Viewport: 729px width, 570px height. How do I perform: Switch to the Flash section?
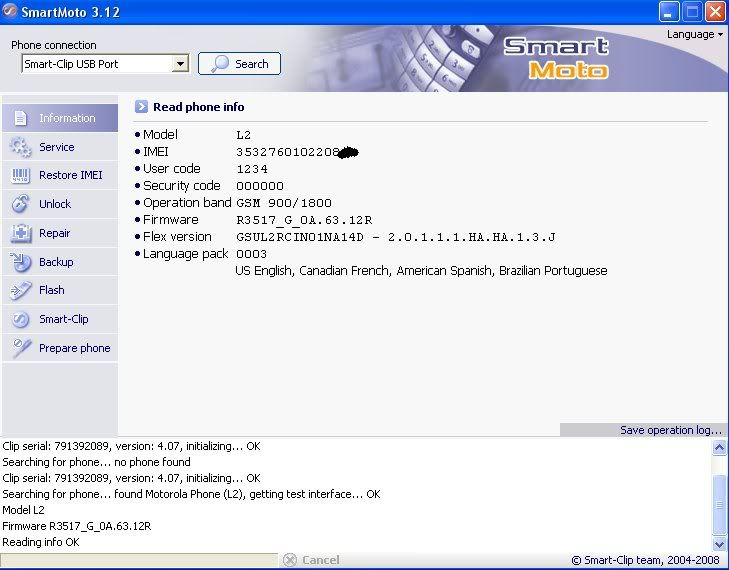coord(60,290)
